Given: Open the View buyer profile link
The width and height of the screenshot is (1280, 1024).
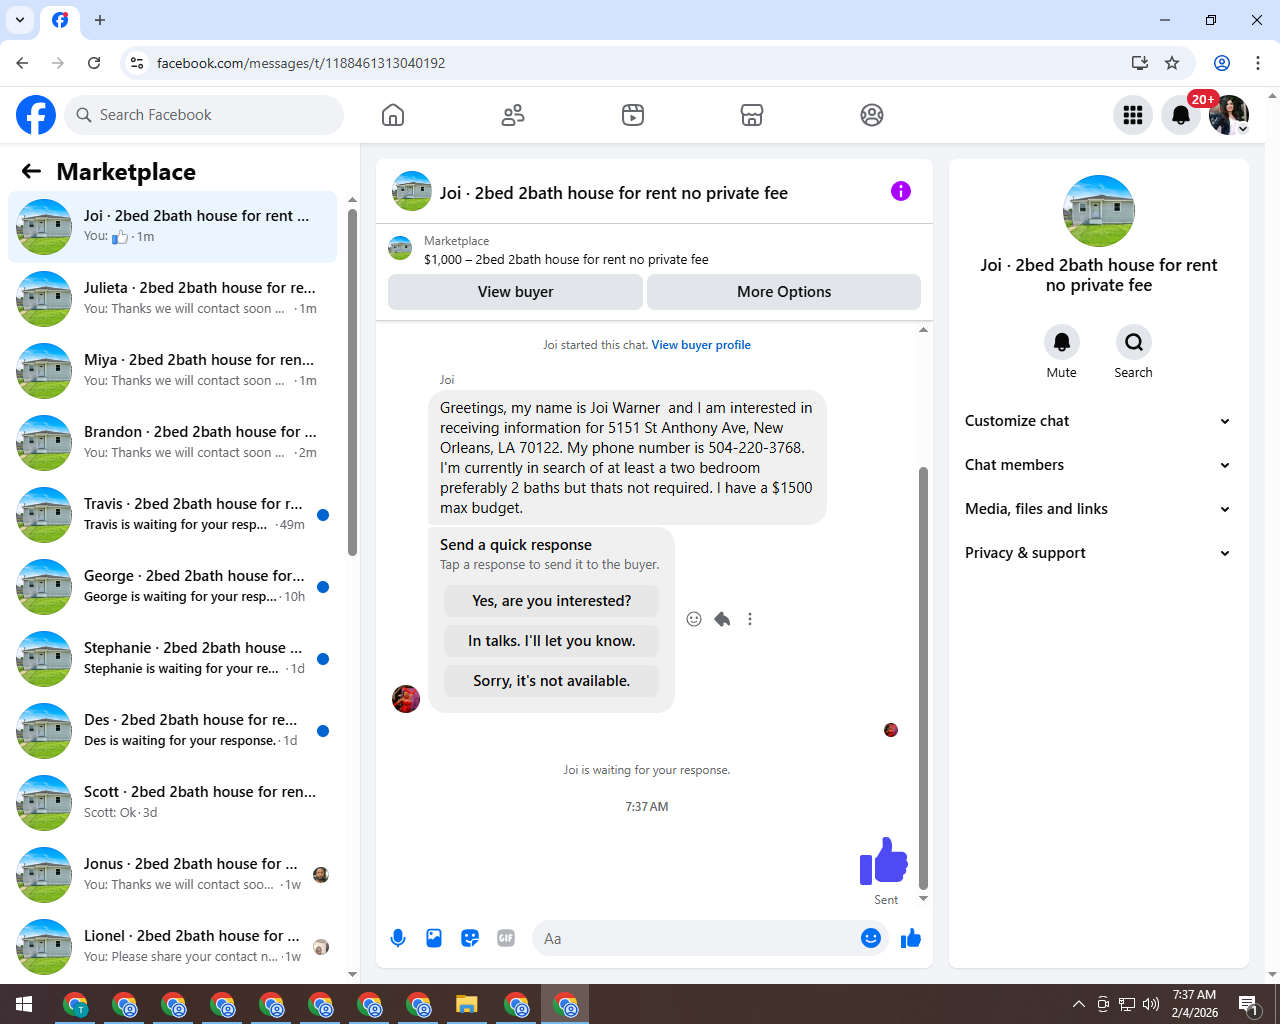Looking at the screenshot, I should point(701,345).
